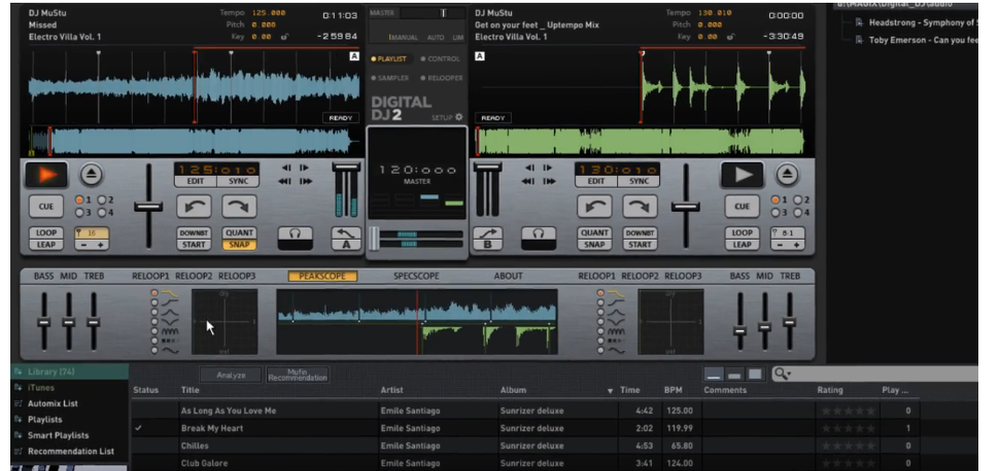
Task: Click the SYNC button on deck B
Action: tap(639, 181)
